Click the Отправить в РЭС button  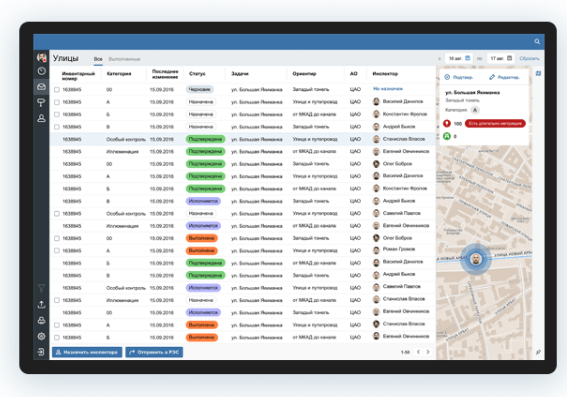pyautogui.click(x=154, y=352)
